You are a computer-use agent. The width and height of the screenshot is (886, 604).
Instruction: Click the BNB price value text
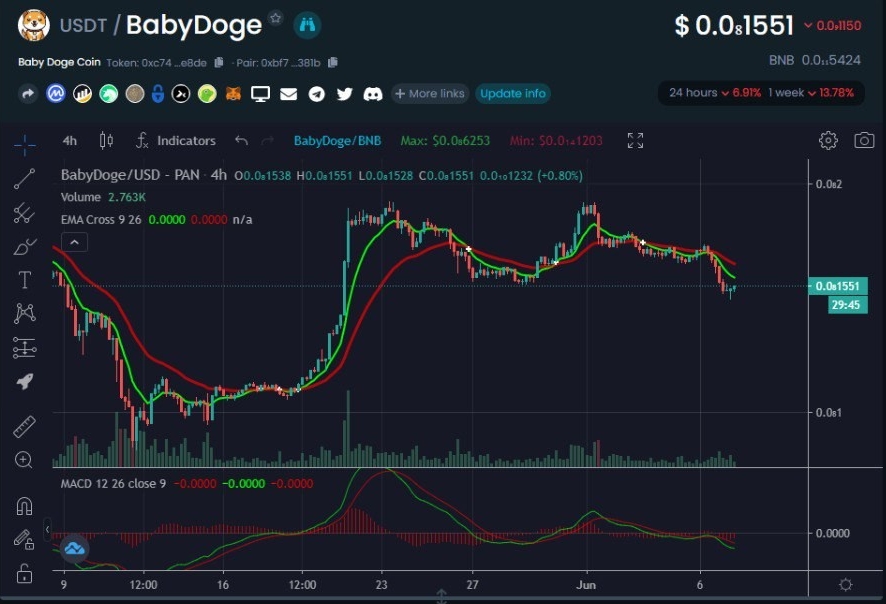pyautogui.click(x=831, y=60)
